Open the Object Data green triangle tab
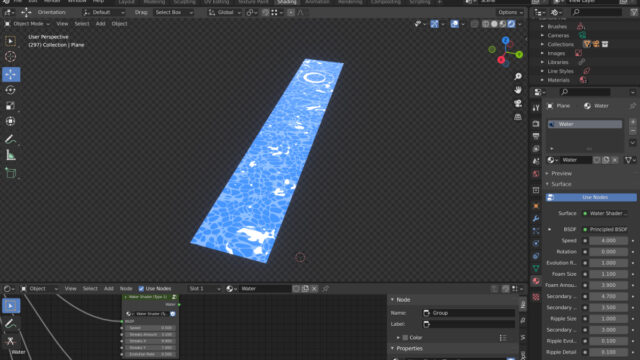 (x=536, y=268)
